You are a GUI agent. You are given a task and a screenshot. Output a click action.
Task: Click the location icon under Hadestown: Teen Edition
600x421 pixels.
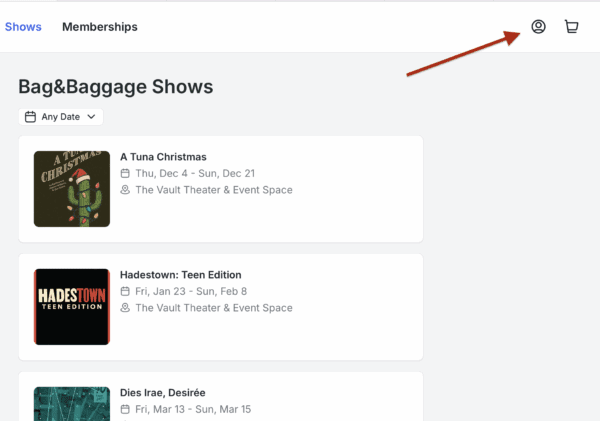tap(125, 308)
